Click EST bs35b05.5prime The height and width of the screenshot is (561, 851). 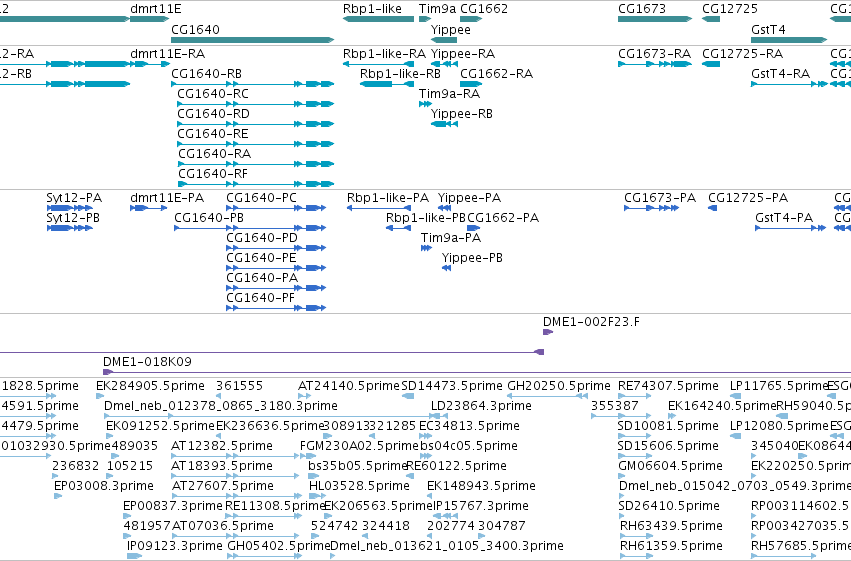pyautogui.click(x=313, y=476)
